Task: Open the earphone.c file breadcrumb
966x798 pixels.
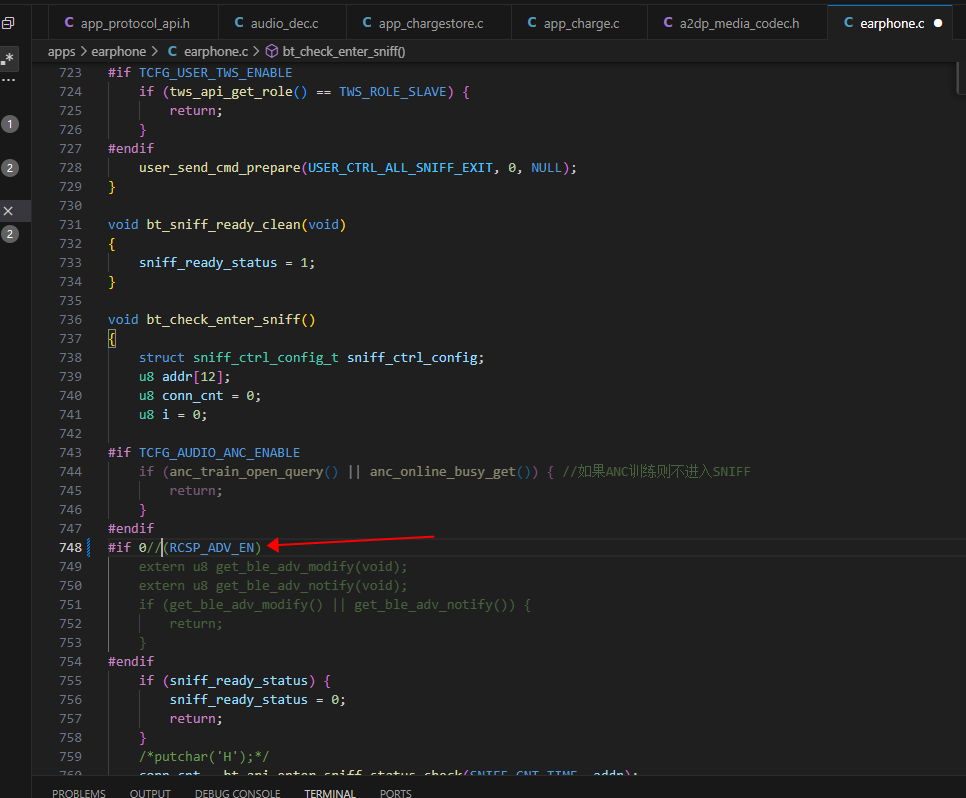Action: pos(208,52)
